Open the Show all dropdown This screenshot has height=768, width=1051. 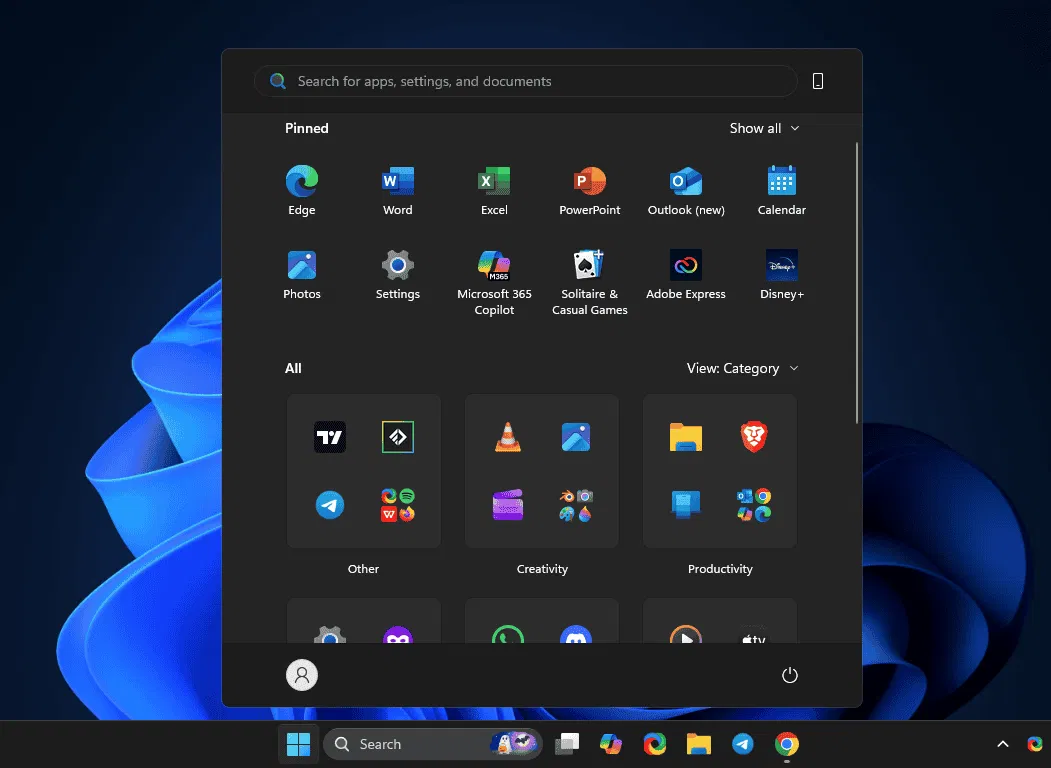763,128
